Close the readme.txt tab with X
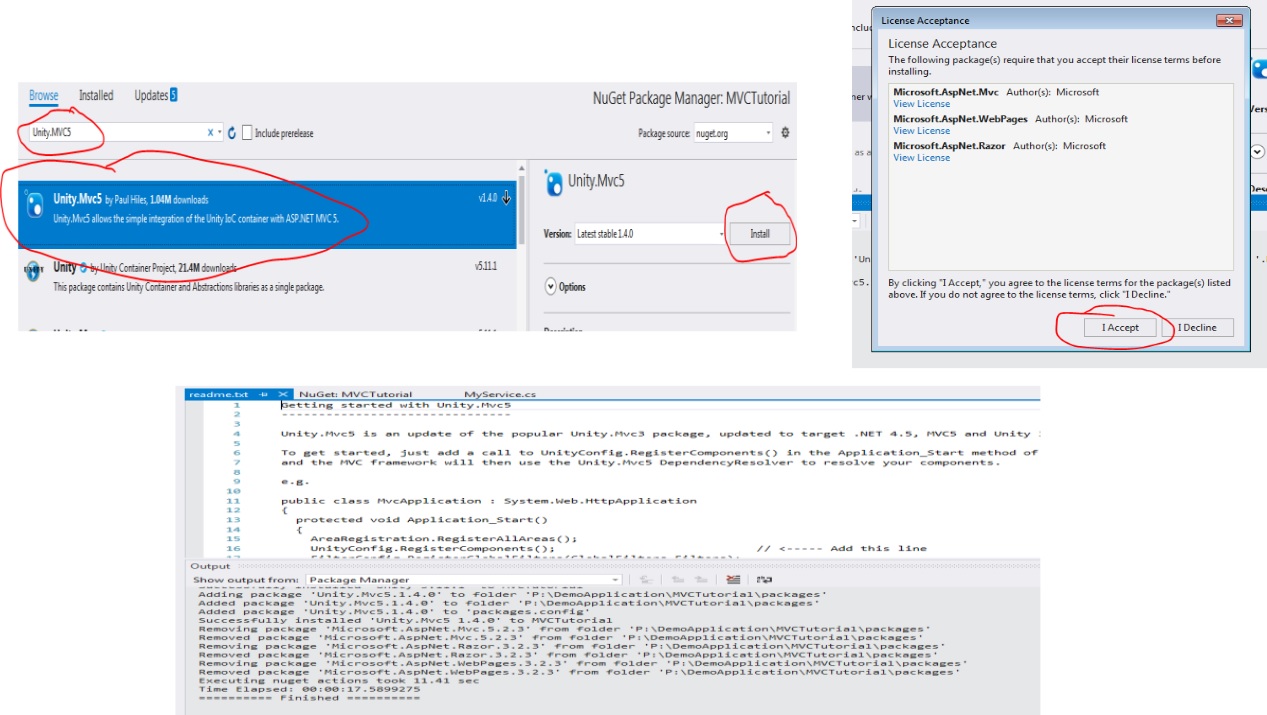This screenshot has height=715, width=1267. click(x=283, y=395)
